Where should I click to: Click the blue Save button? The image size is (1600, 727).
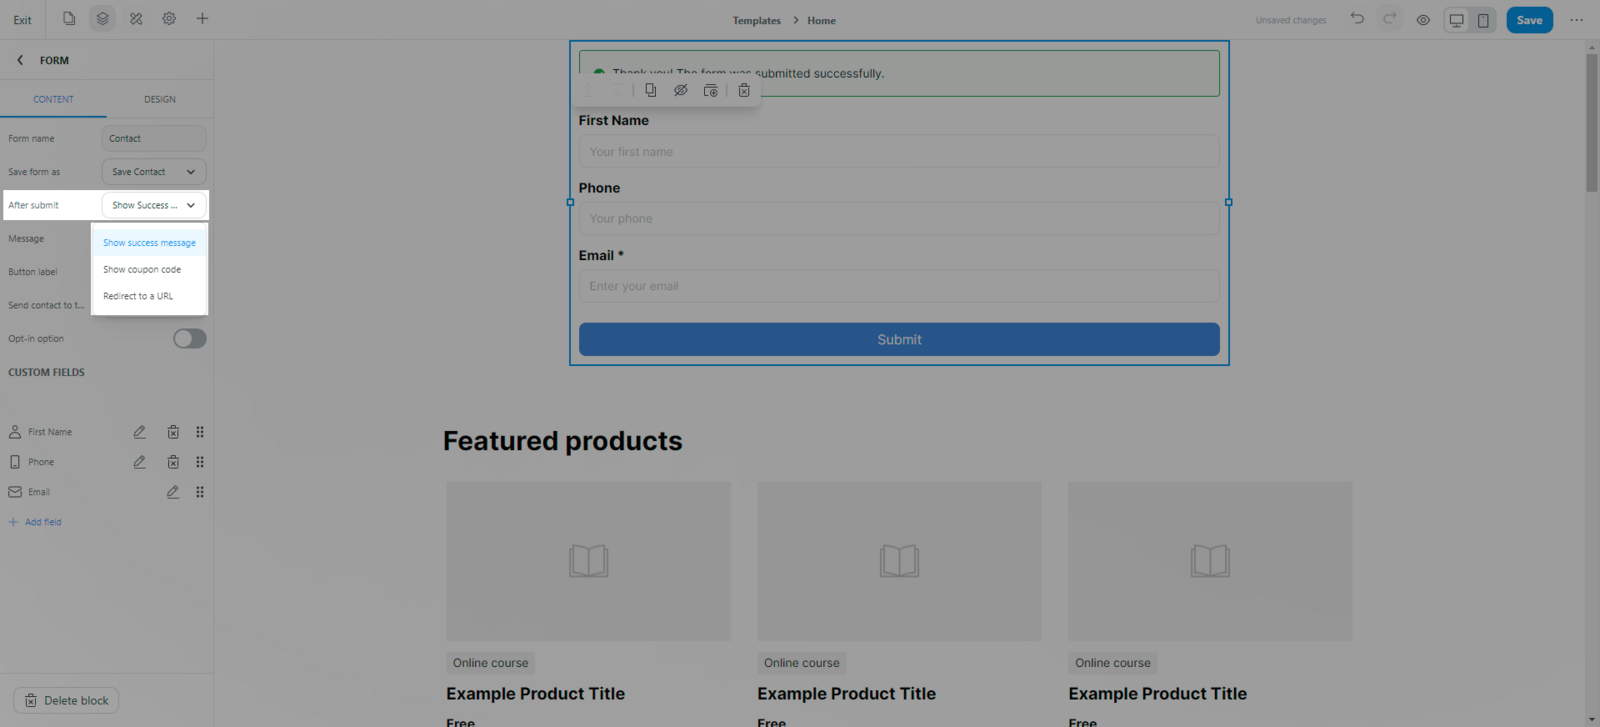click(1529, 20)
